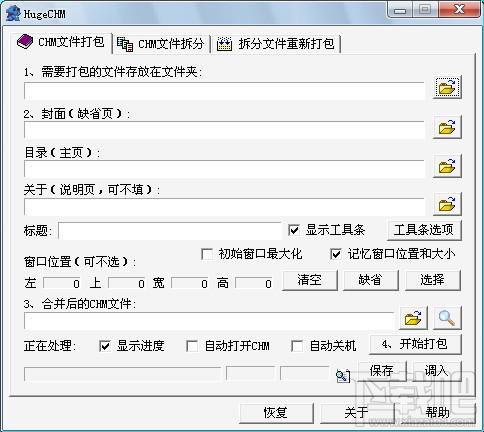Screen dimensions: 484x432
Task: Click the 宽 width value field
Action: point(190,283)
